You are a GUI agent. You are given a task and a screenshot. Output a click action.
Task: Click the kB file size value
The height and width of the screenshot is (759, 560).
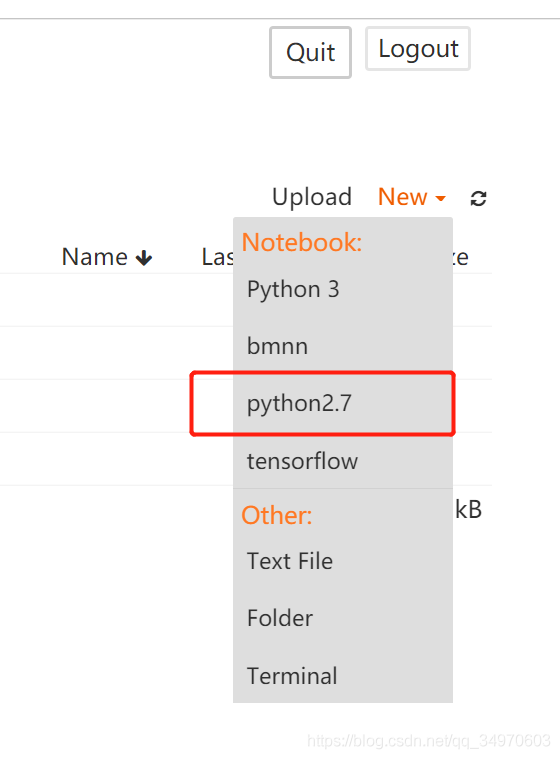(469, 510)
